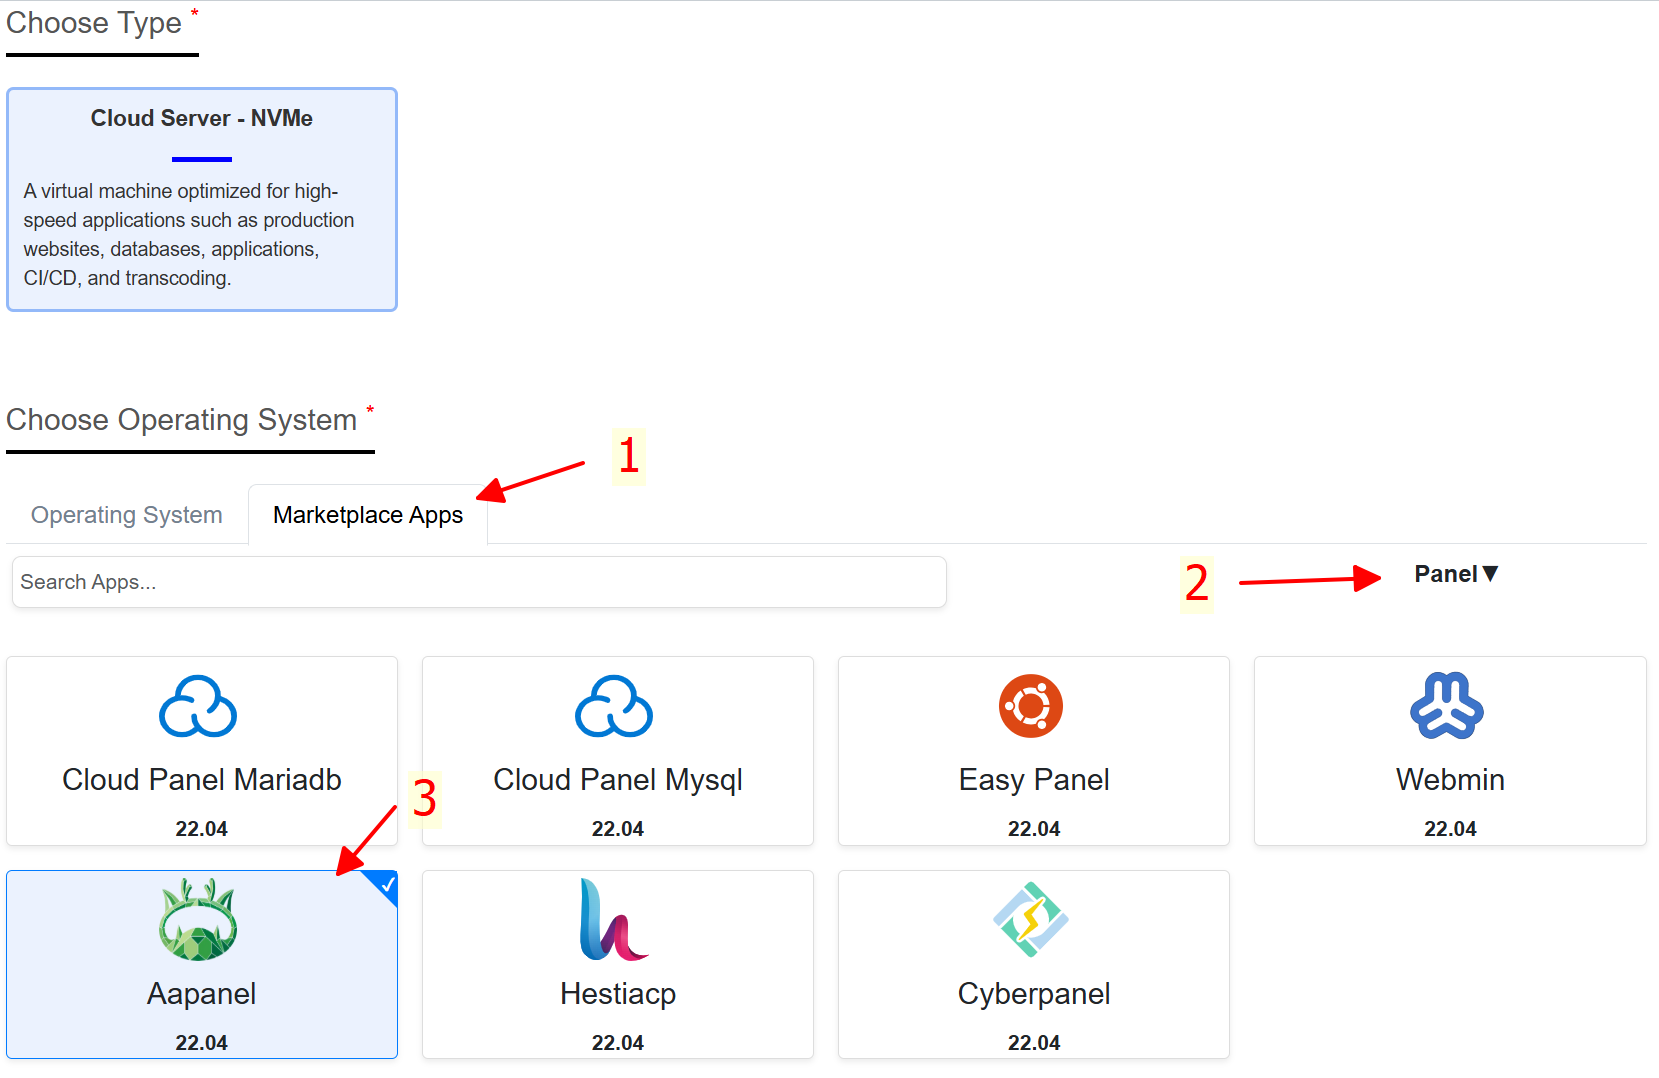Click the Choose Type heading
Image resolution: width=1659 pixels, height=1078 pixels.
coord(94,23)
